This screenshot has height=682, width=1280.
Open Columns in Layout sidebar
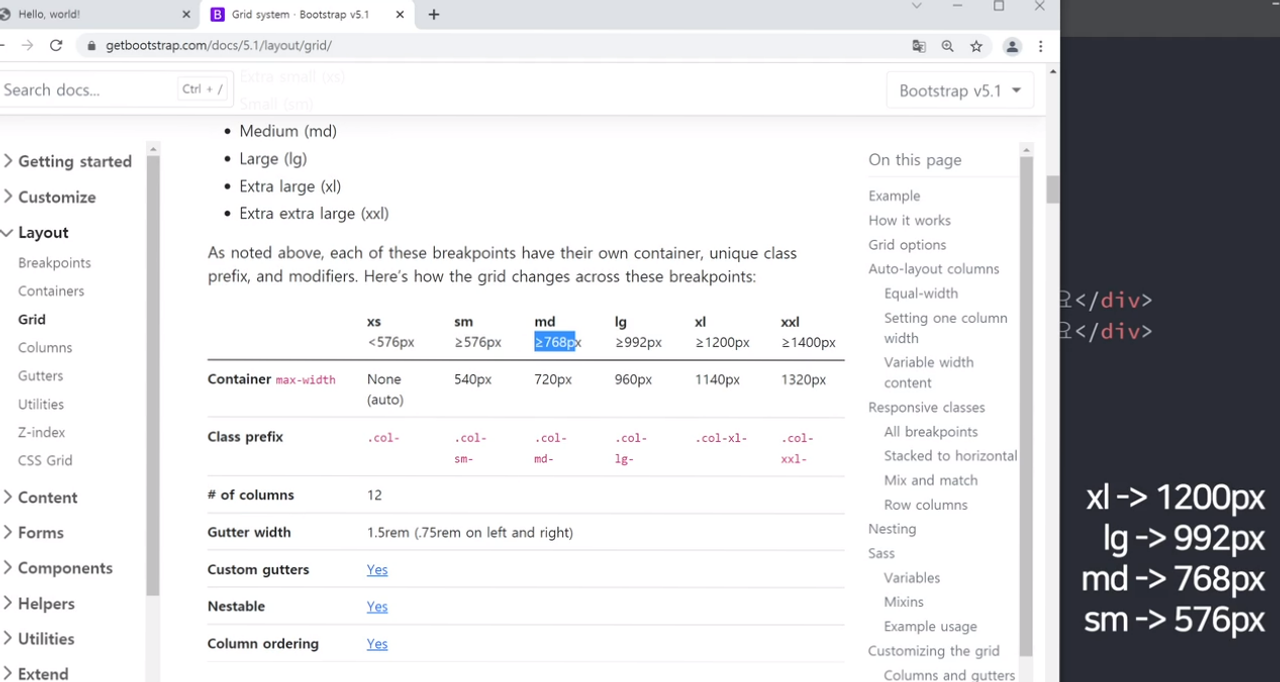(x=45, y=348)
